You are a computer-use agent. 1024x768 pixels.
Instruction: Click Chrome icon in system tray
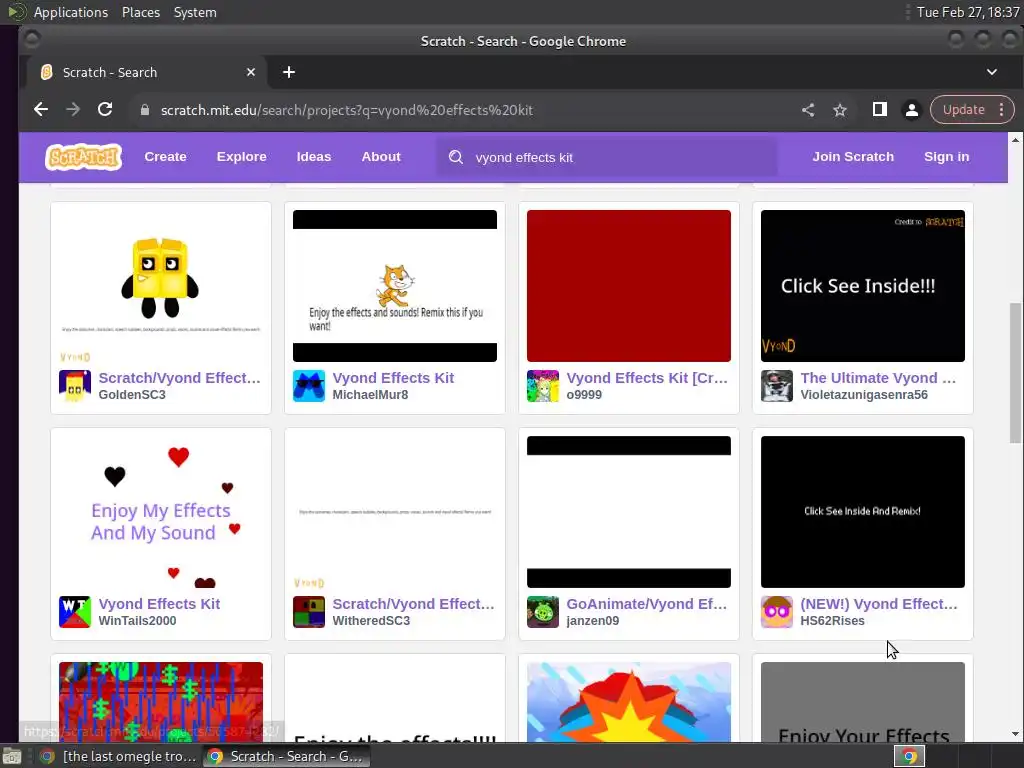tap(909, 756)
